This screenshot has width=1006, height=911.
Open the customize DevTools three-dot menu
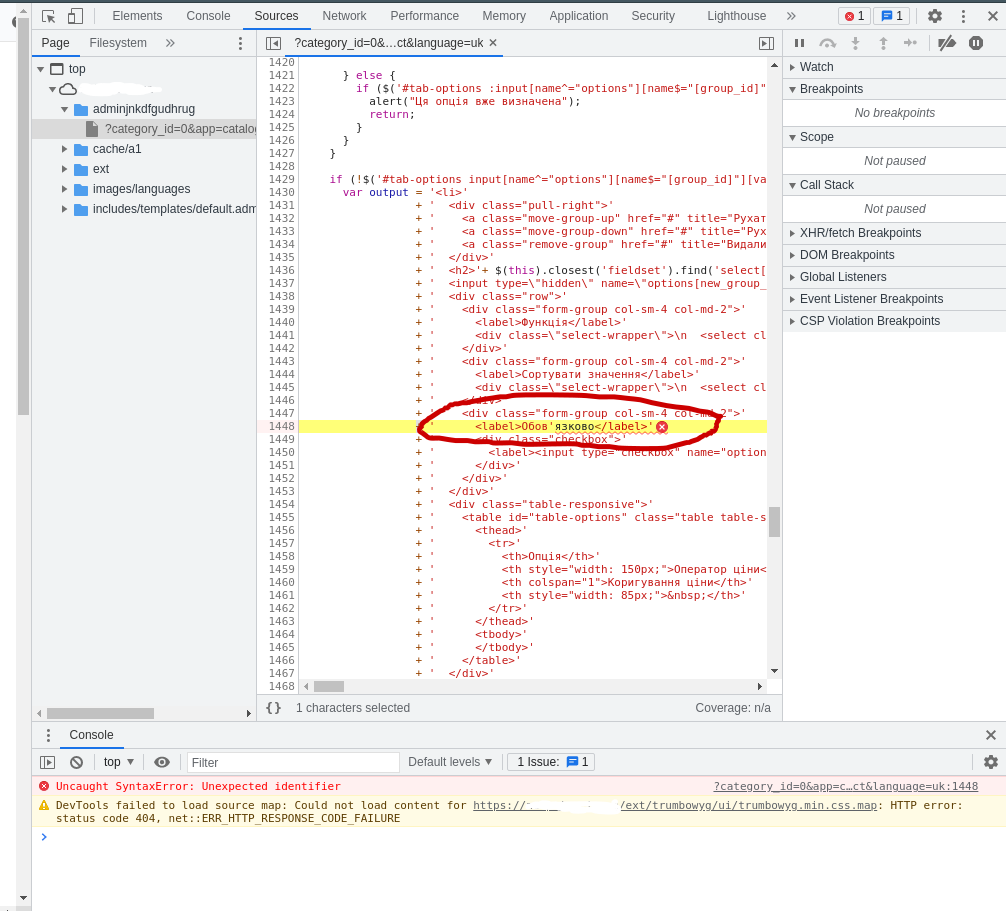tap(963, 16)
